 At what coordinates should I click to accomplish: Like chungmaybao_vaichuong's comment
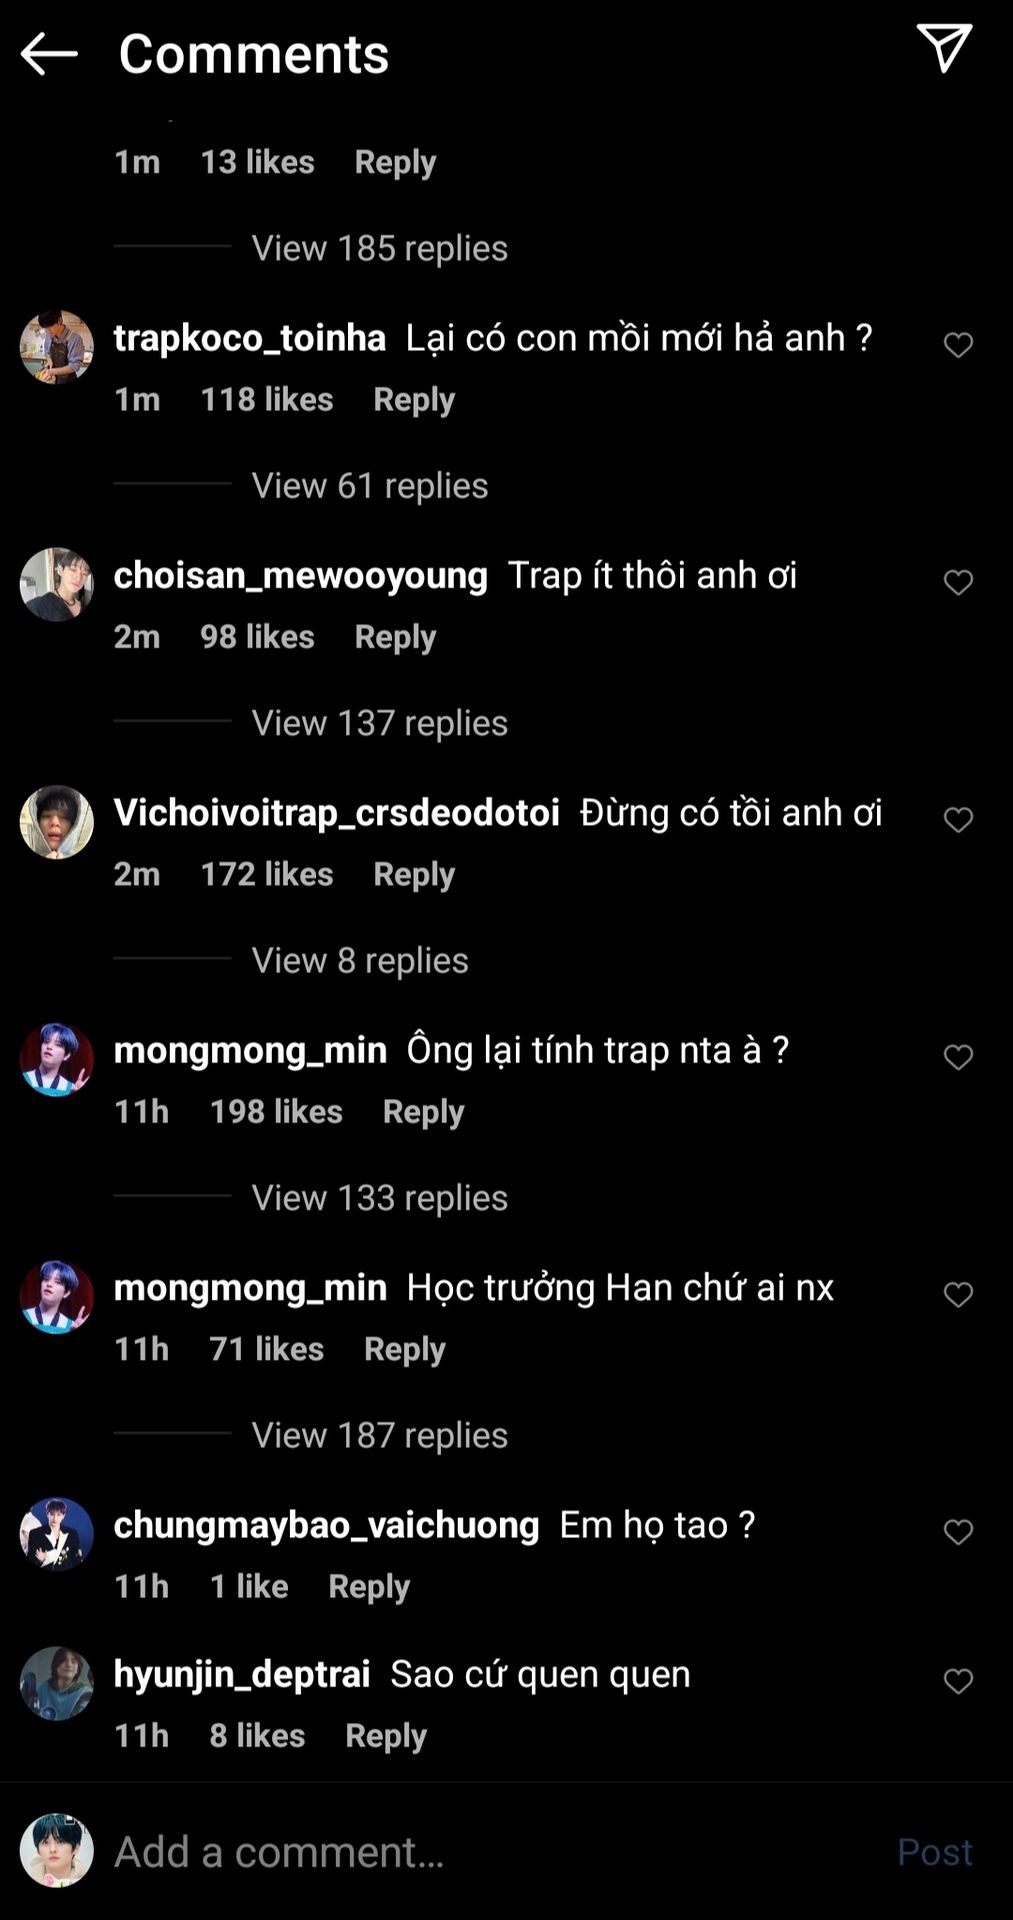tap(958, 1532)
